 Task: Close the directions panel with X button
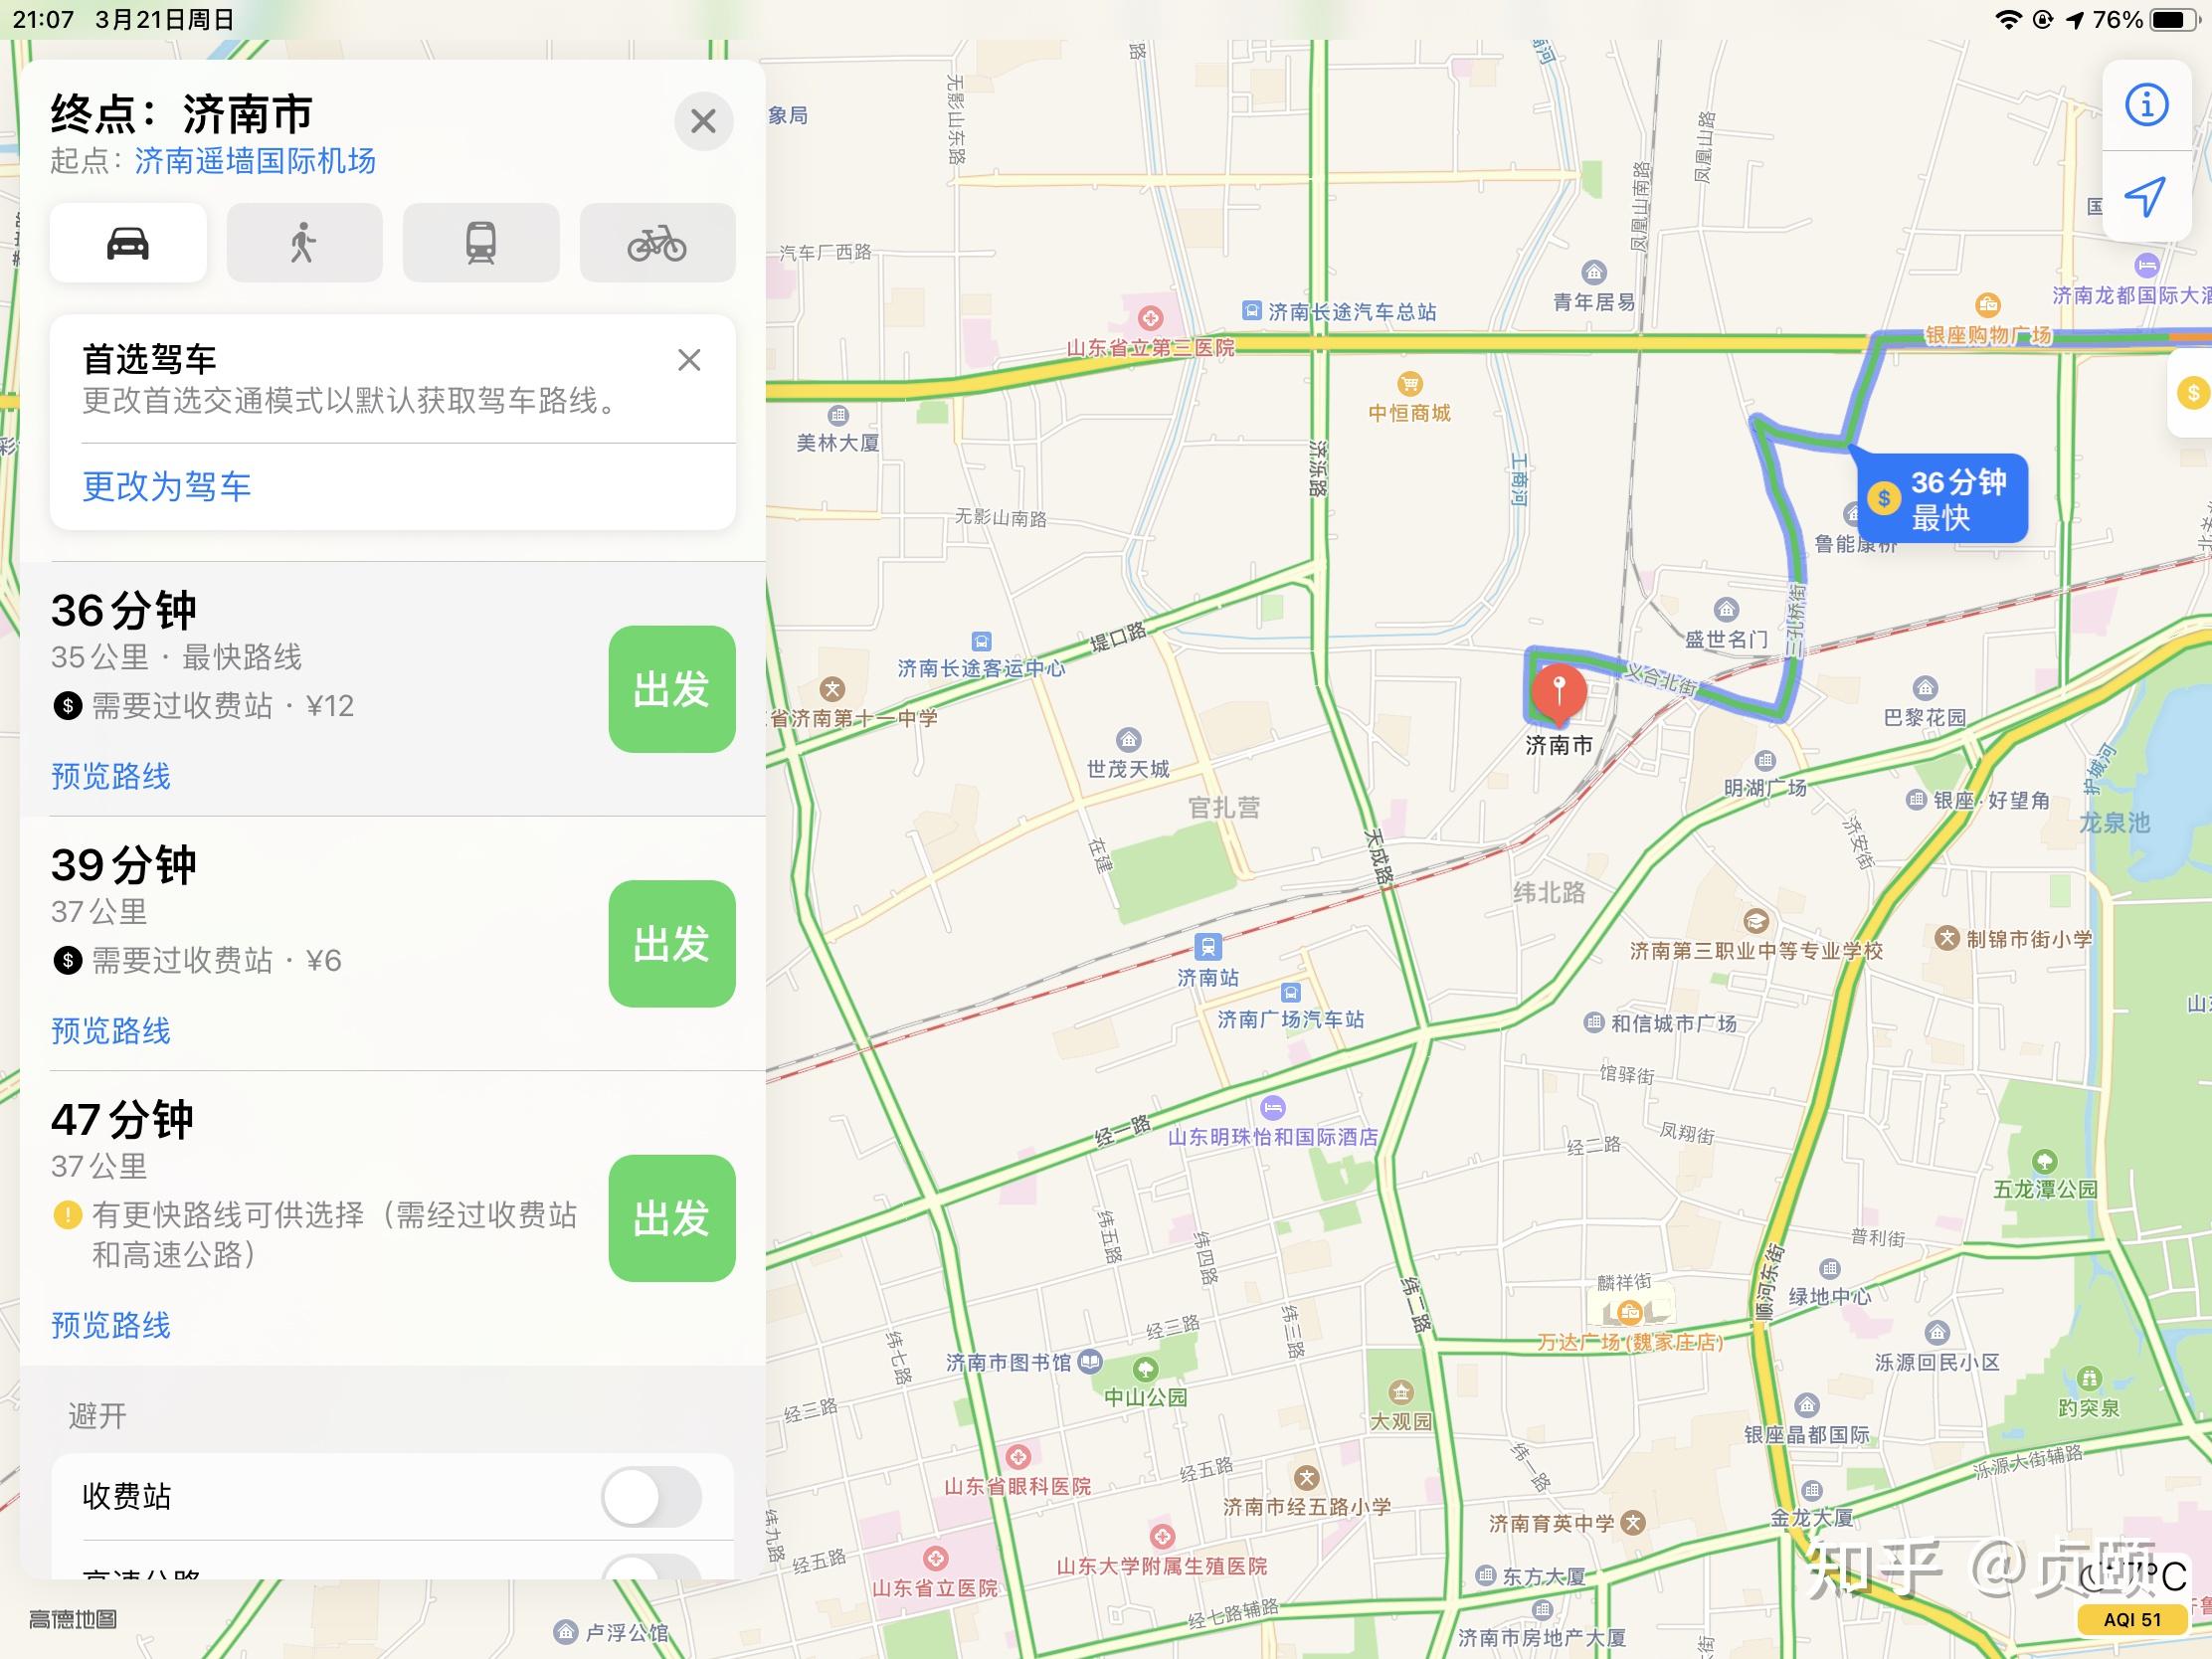tap(704, 121)
